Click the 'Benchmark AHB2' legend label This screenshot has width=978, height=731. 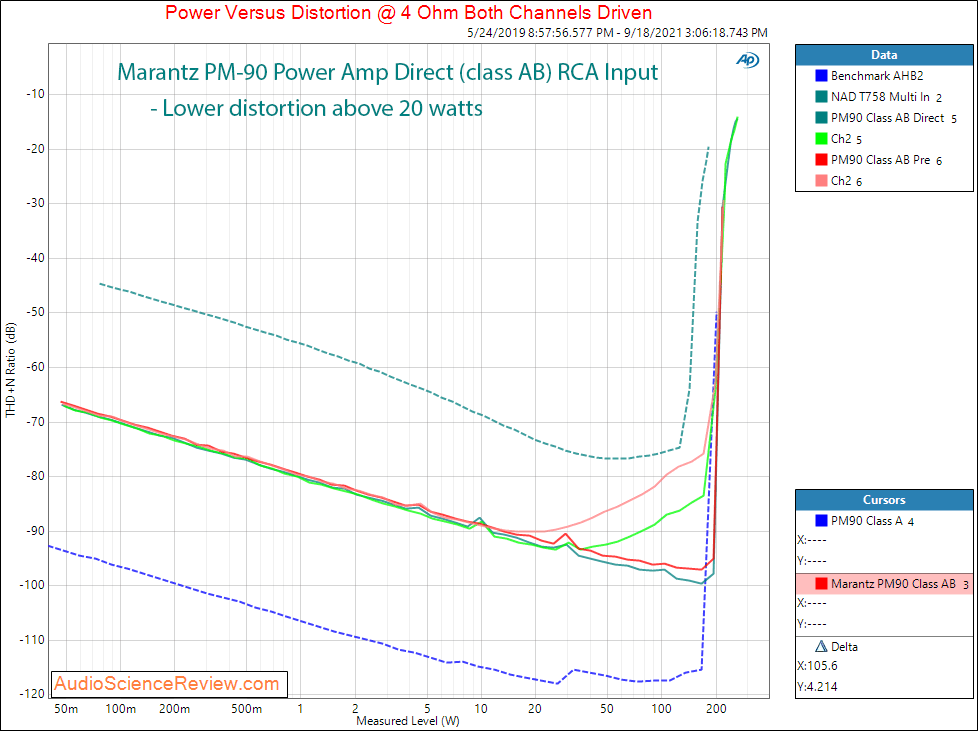click(877, 76)
